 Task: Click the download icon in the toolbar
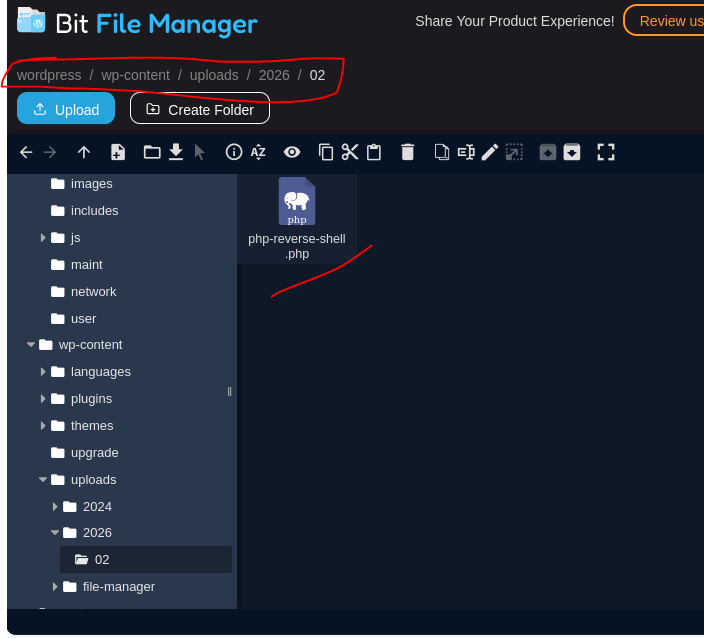176,152
